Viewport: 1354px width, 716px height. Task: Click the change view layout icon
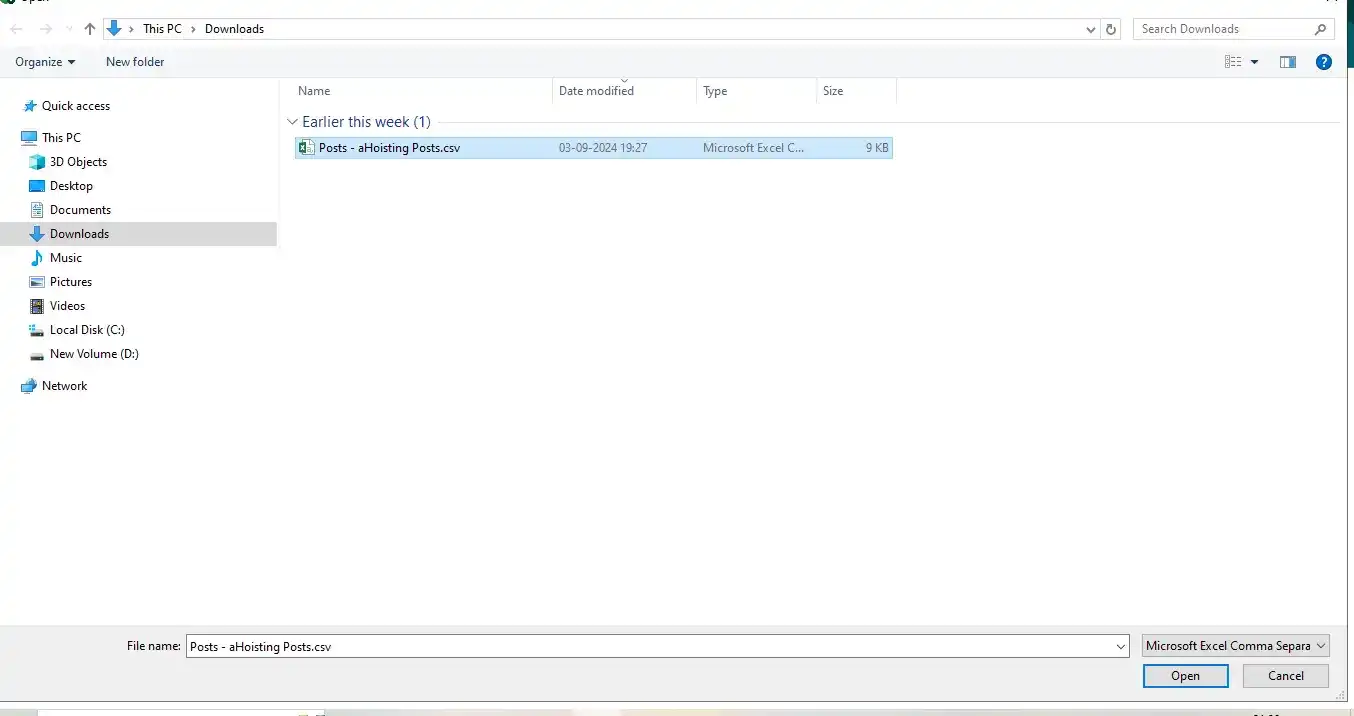pos(1233,62)
